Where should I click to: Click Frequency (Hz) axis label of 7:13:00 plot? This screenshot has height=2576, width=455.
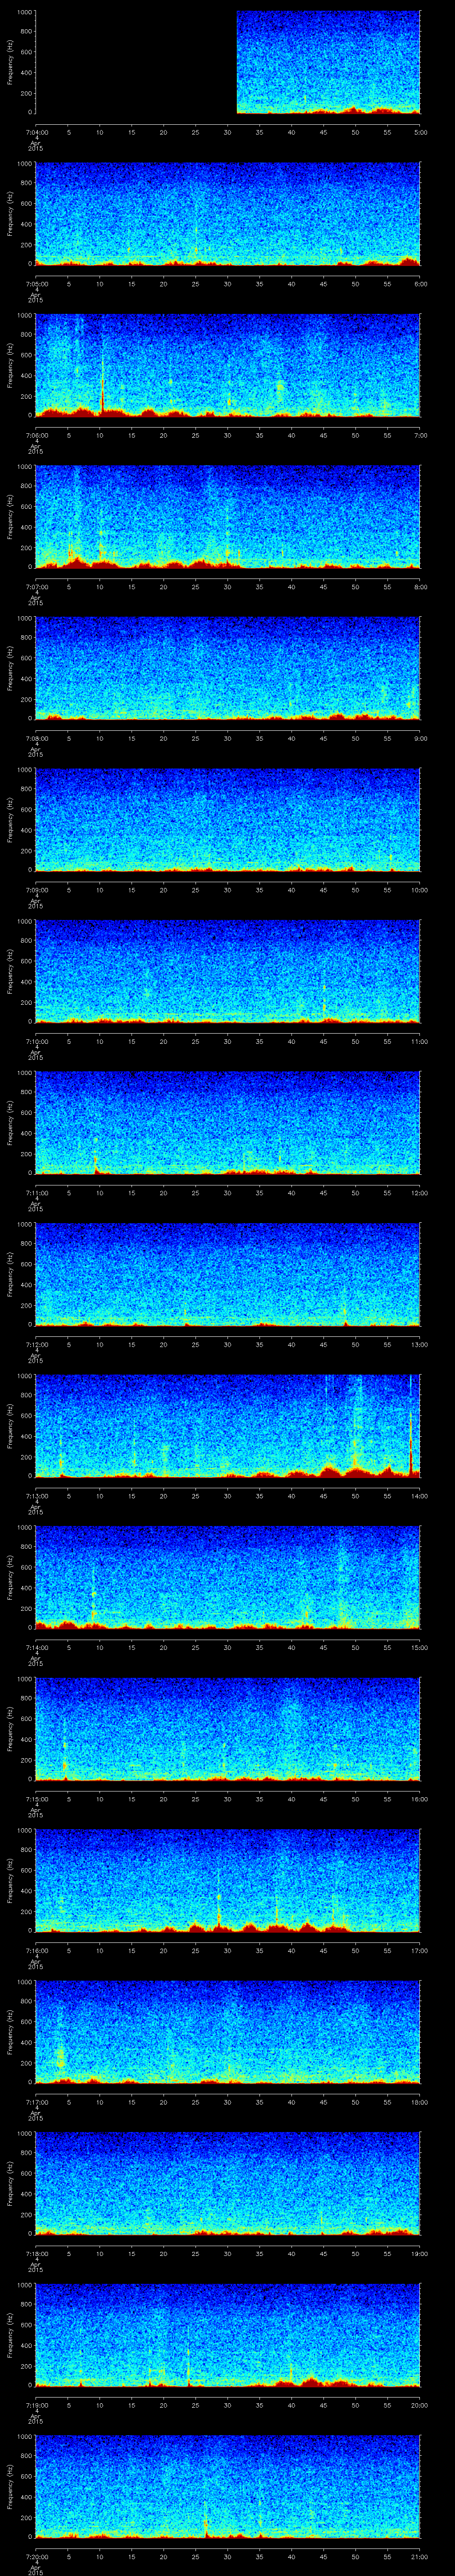(10, 1426)
